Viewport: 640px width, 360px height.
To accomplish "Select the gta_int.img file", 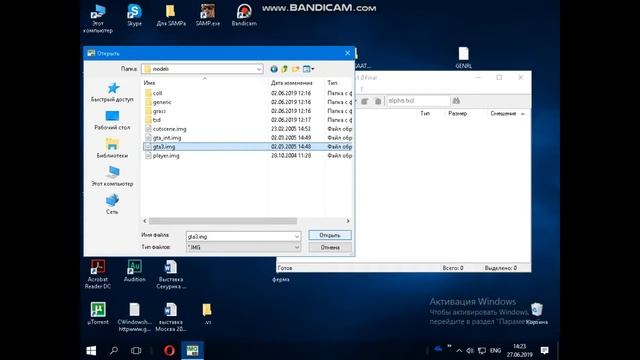I will pyautogui.click(x=167, y=138).
